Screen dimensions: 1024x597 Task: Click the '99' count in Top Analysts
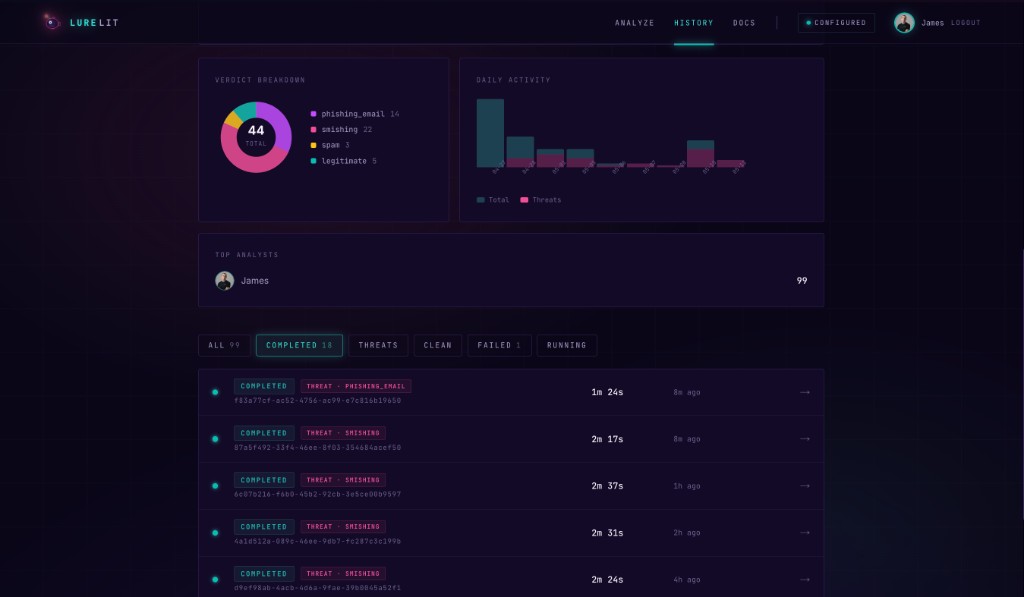click(802, 281)
